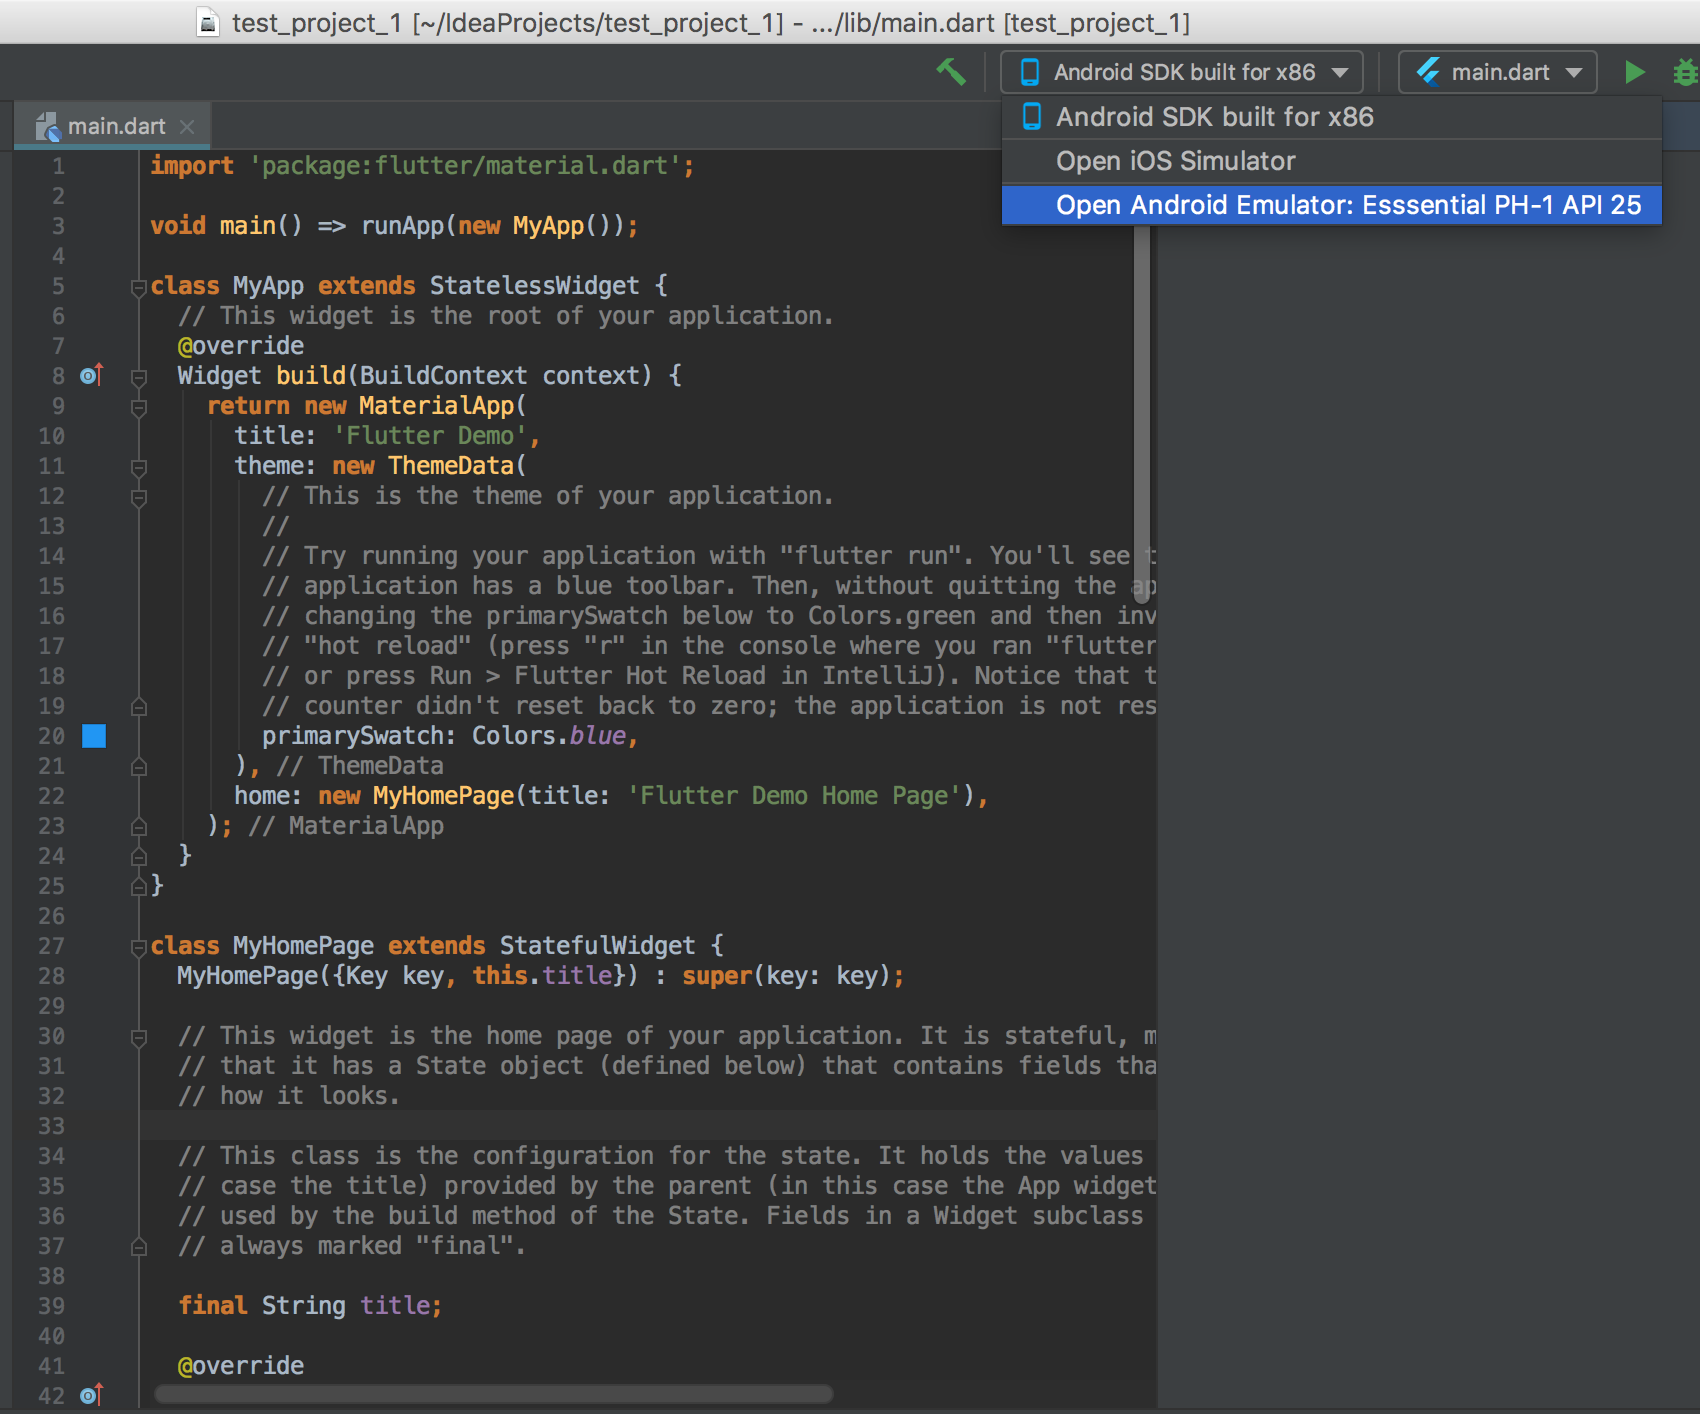
Task: Start debugging using the bug icon
Action: tap(1687, 71)
